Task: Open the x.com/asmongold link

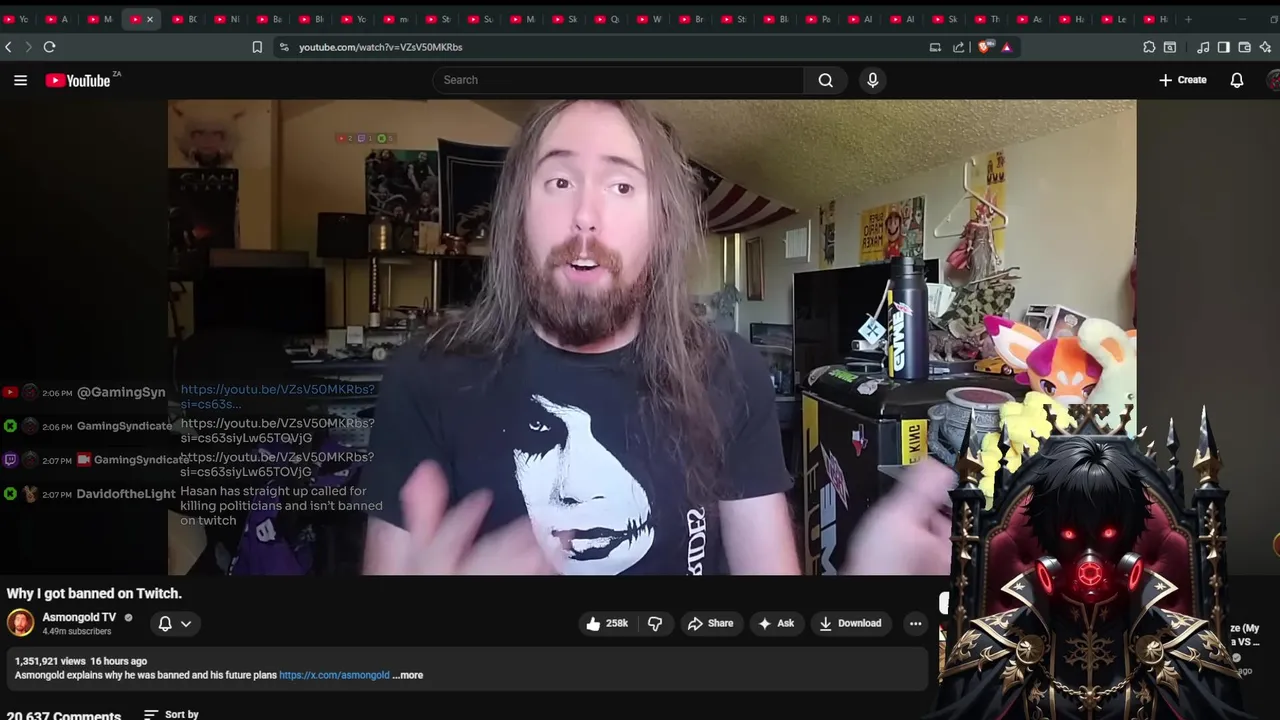Action: click(334, 675)
